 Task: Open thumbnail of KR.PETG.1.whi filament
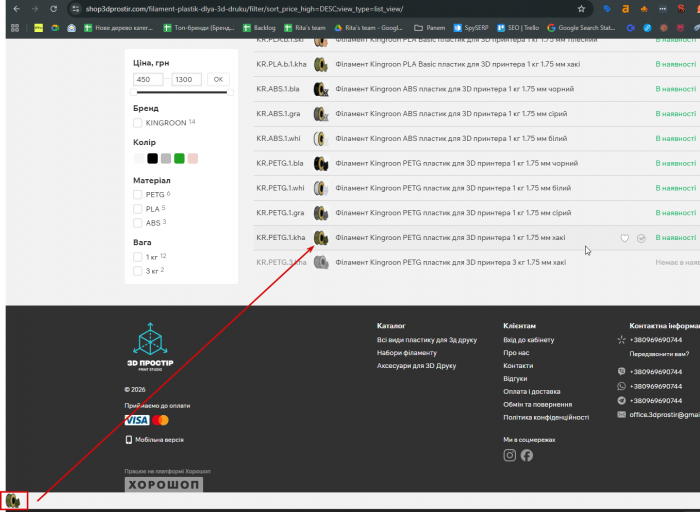pyautogui.click(x=321, y=188)
